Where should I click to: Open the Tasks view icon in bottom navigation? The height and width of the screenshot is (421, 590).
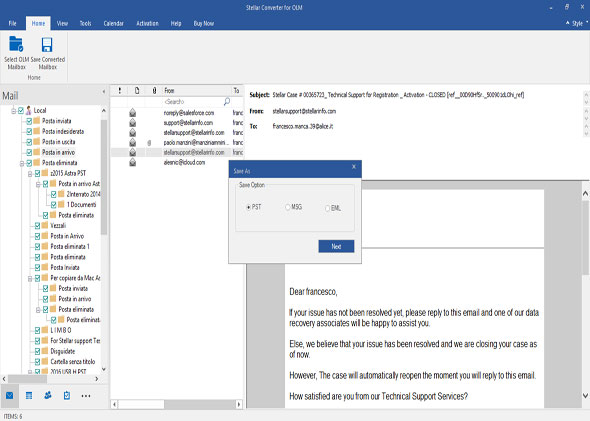[x=67, y=395]
